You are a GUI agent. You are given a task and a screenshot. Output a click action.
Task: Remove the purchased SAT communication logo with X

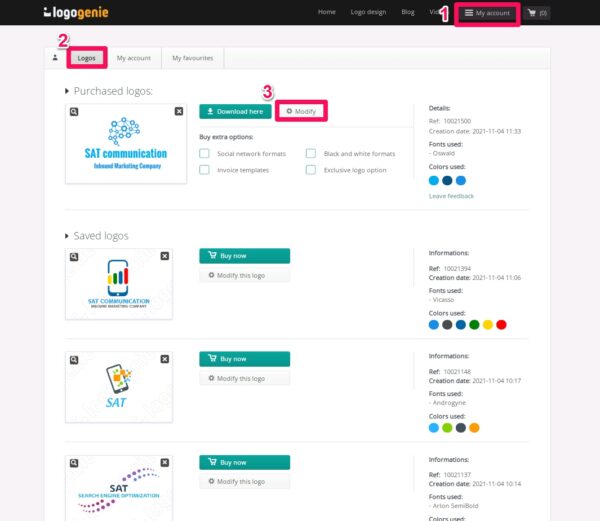[x=178, y=112]
